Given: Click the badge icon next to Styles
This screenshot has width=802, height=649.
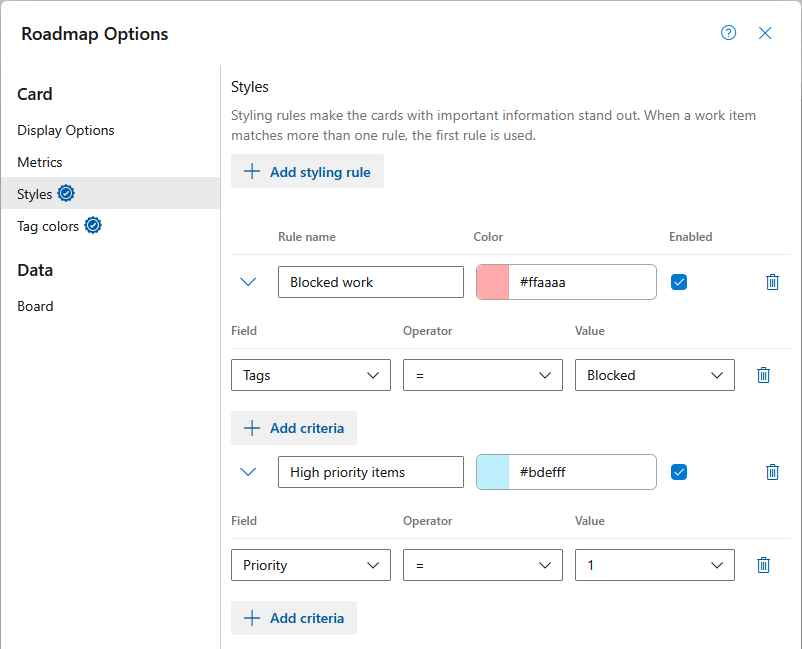Looking at the screenshot, I should click(x=66, y=193).
